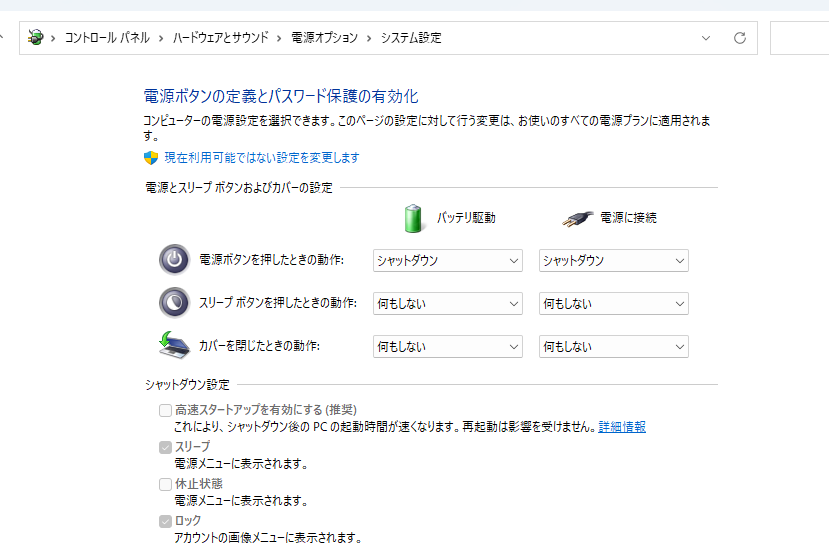Expand the address bar history dropdown
The image size is (829, 549).
[706, 38]
